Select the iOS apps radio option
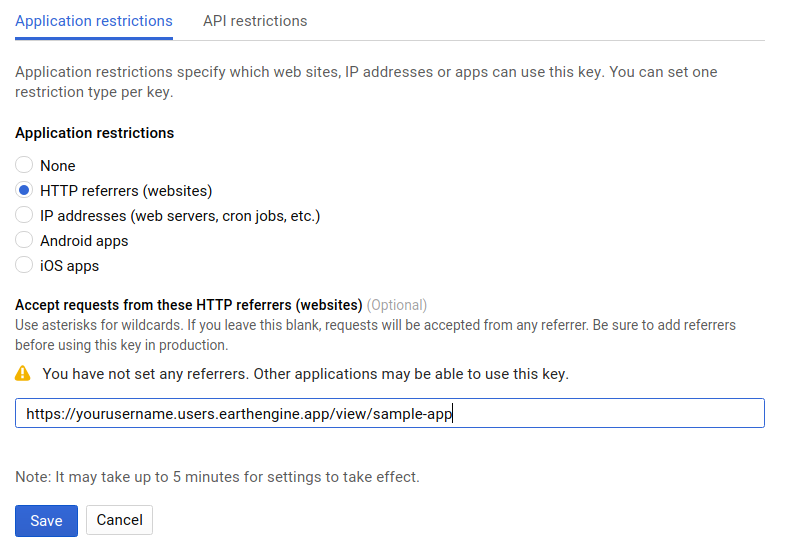Image resolution: width=805 pixels, height=552 pixels. point(24,266)
